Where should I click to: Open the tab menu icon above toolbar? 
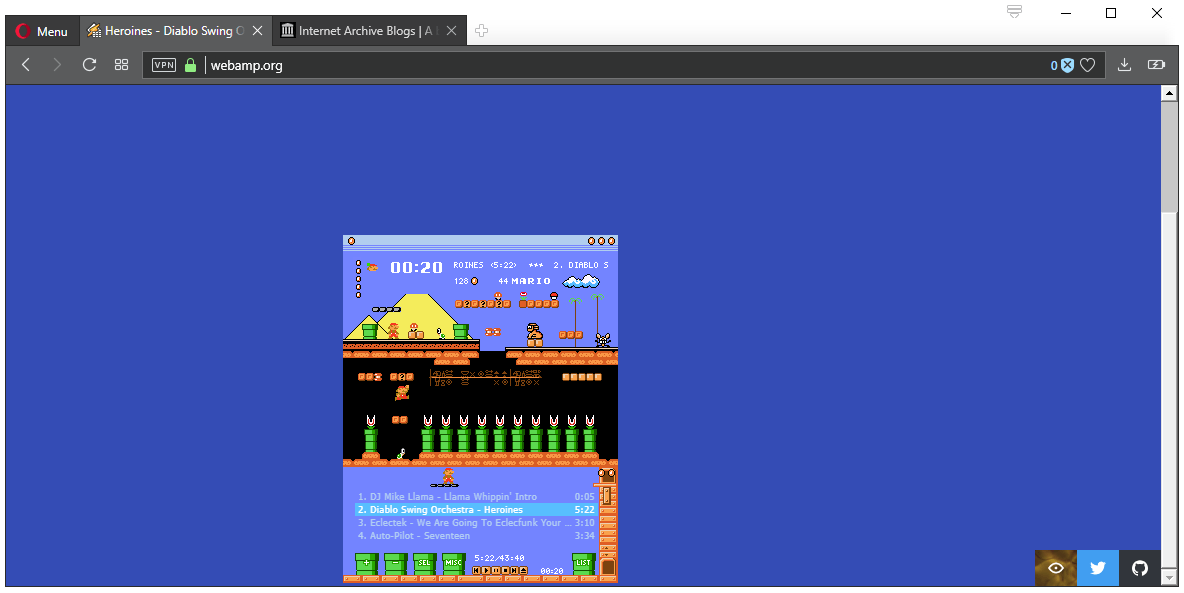click(1014, 11)
